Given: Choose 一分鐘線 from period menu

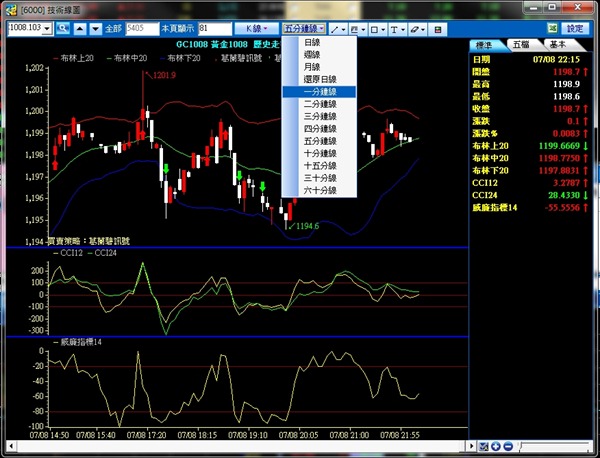Looking at the screenshot, I should coord(319,92).
